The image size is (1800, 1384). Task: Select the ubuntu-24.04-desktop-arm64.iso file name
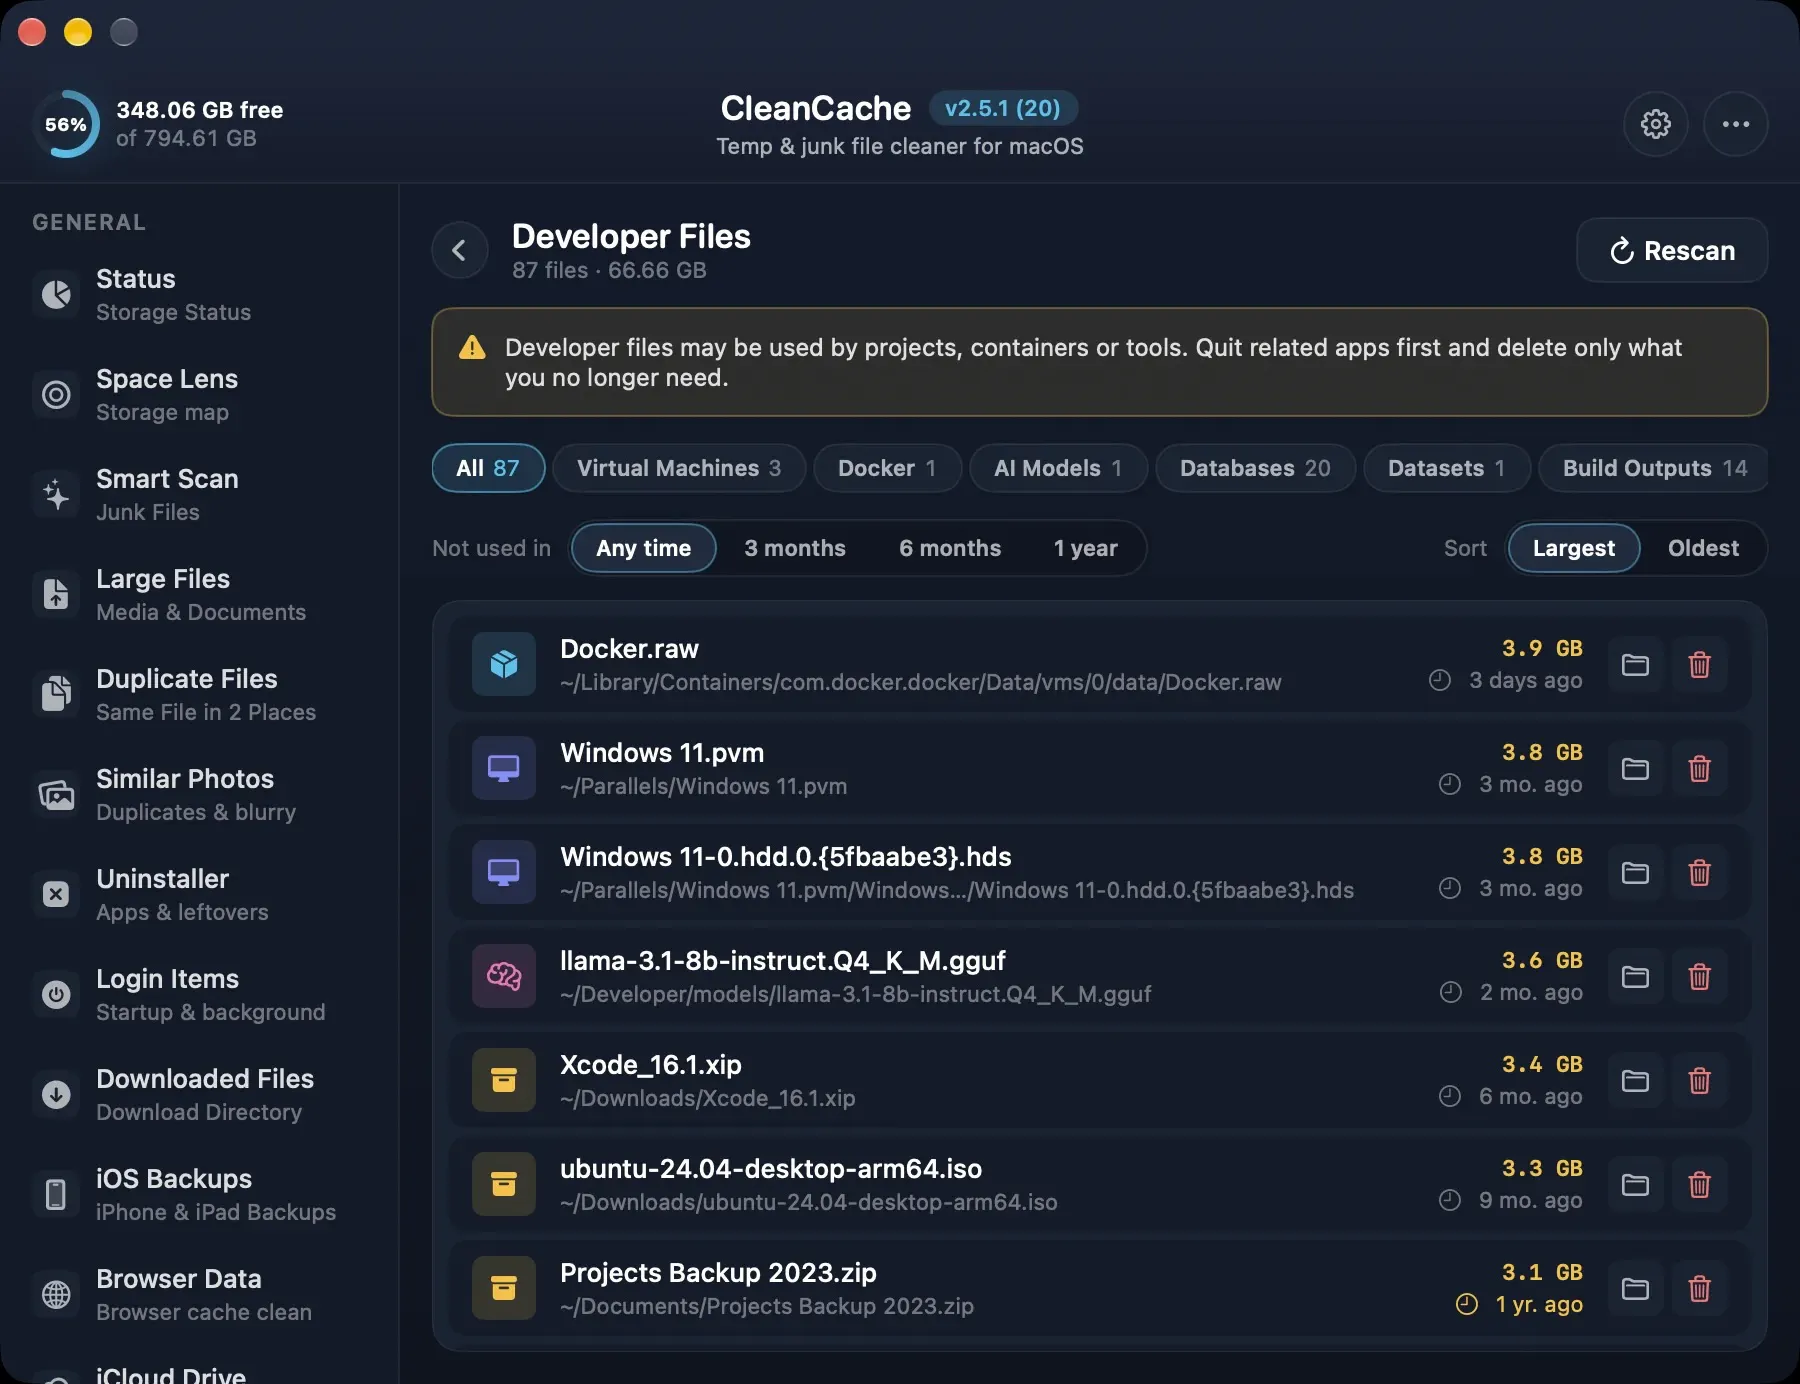(x=771, y=1168)
